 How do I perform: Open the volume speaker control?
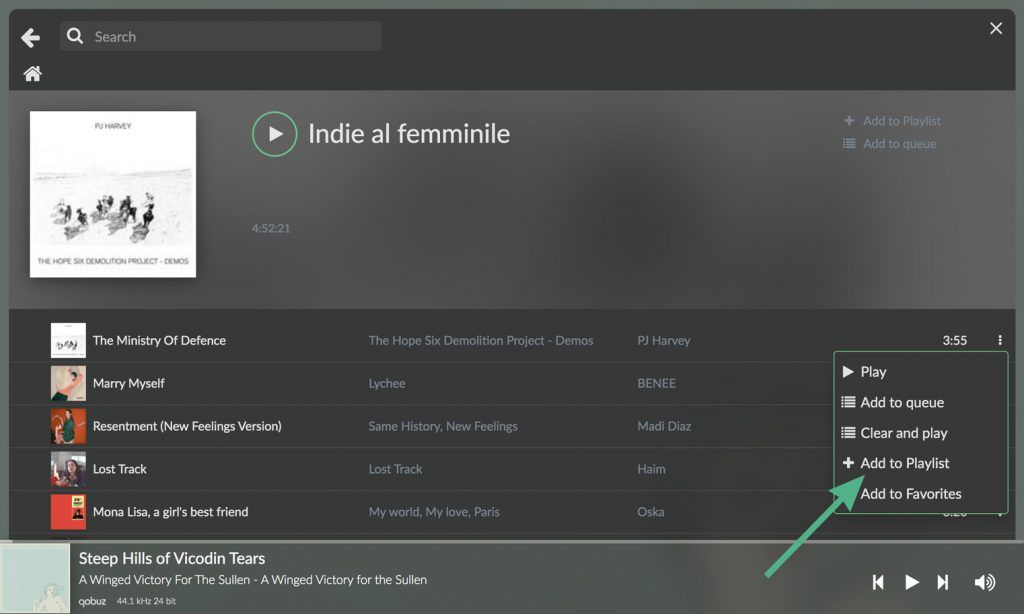click(986, 581)
